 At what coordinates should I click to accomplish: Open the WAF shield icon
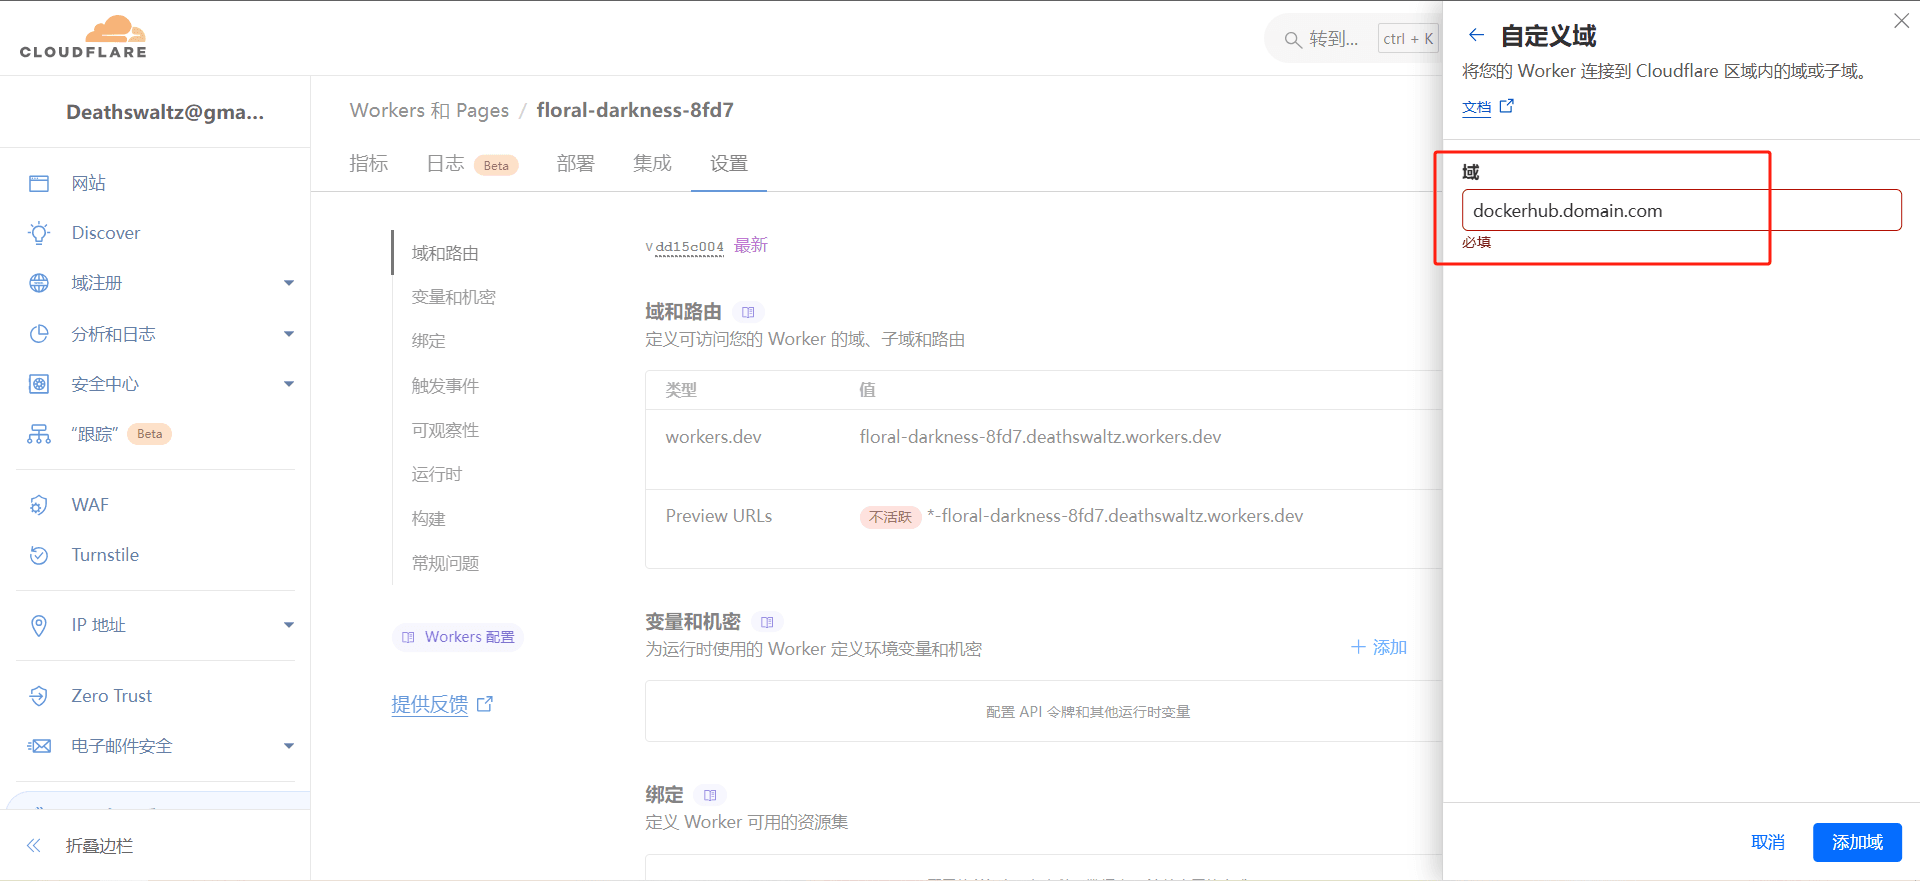coord(39,505)
